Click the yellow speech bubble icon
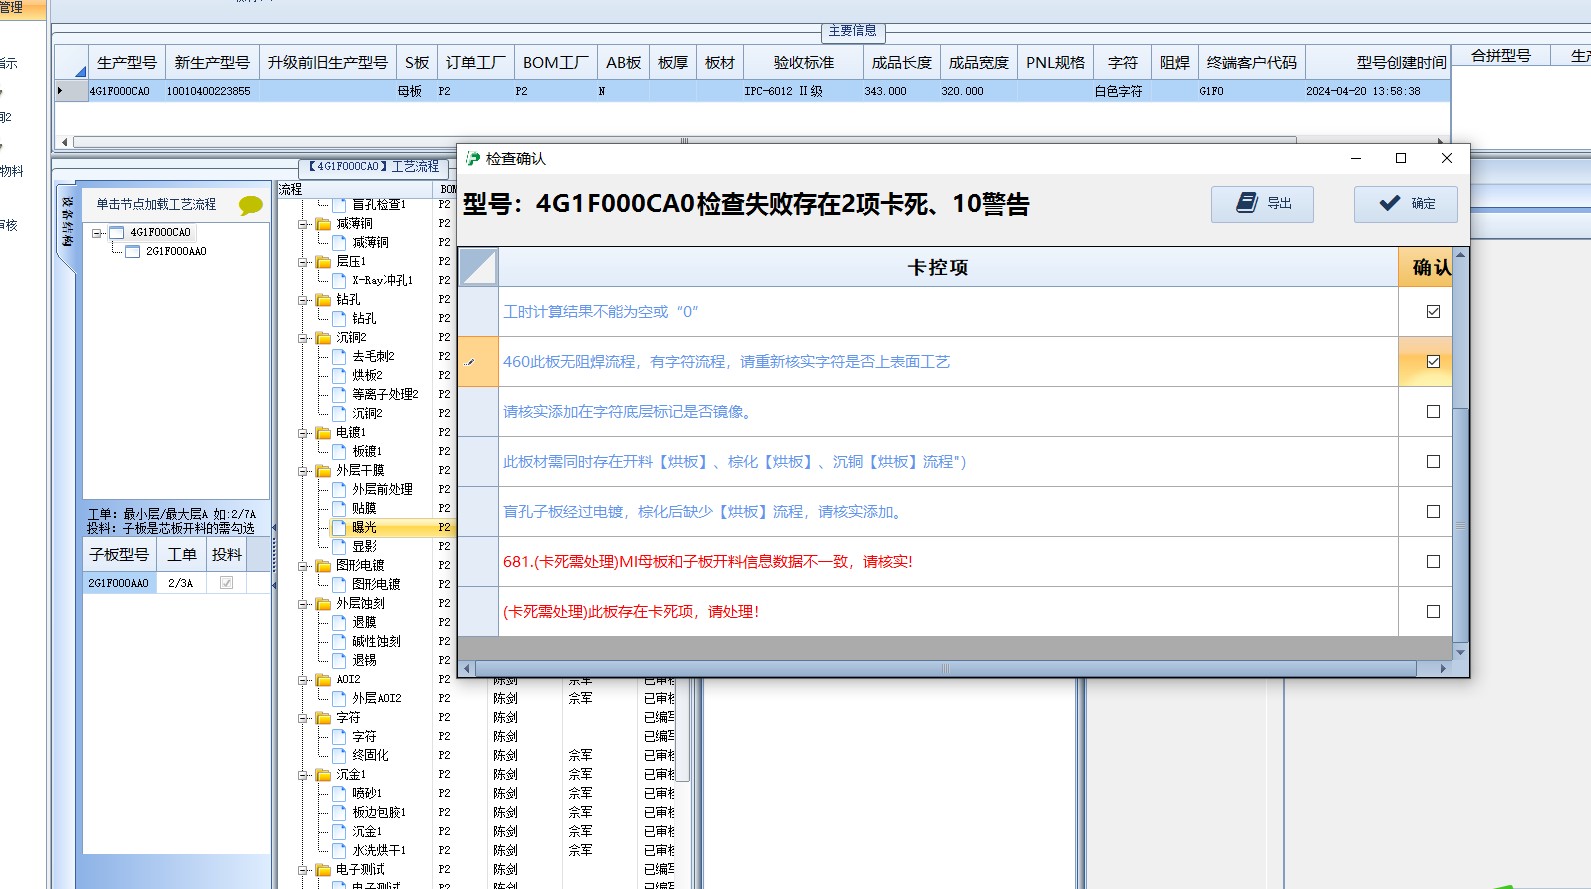 (250, 205)
